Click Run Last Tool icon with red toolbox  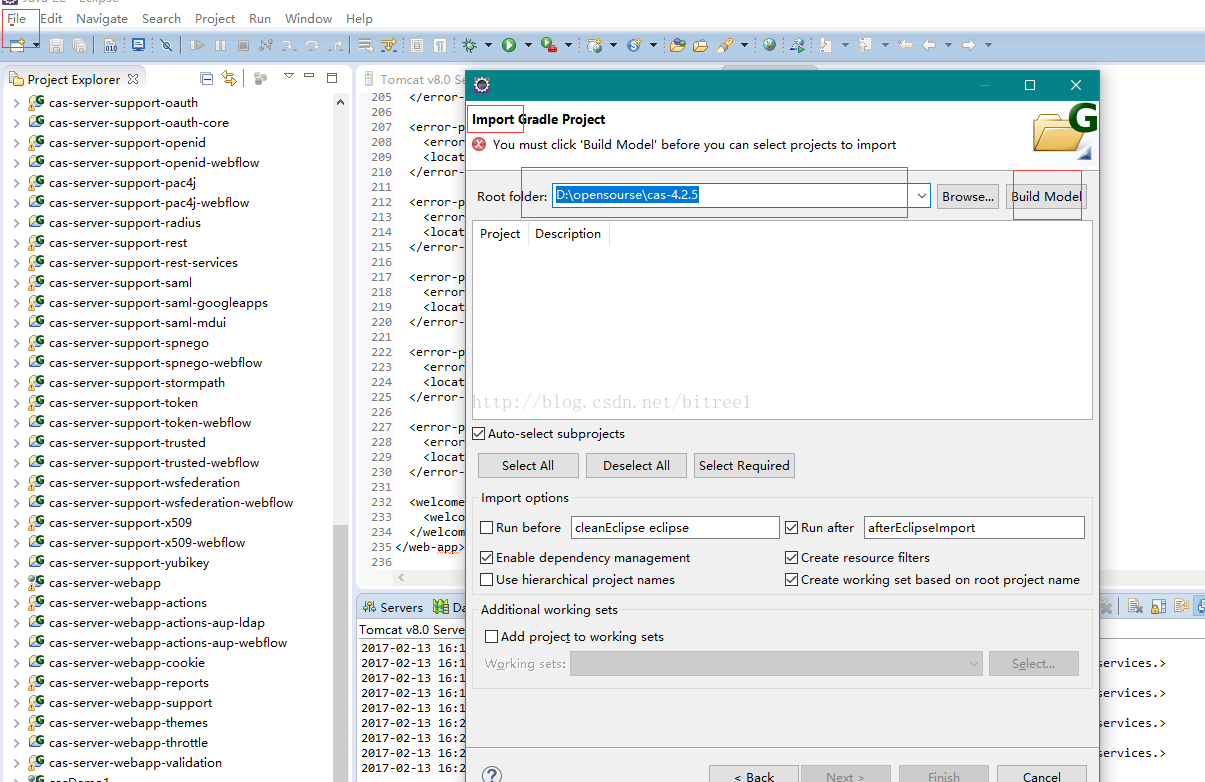(x=548, y=45)
